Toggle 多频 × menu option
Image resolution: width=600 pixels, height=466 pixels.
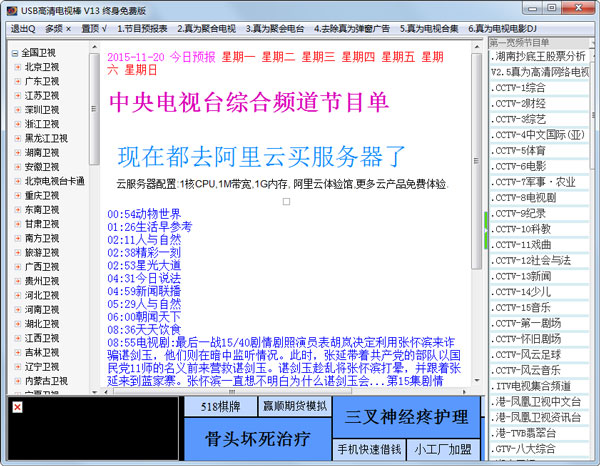coord(58,29)
